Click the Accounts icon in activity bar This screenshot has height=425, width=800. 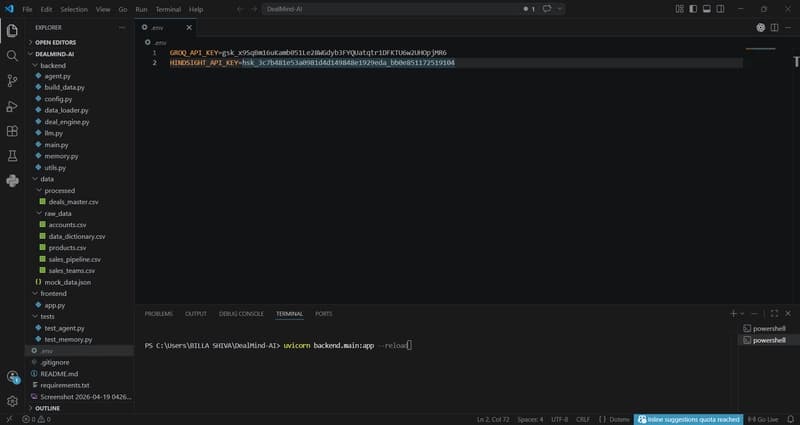coord(12,377)
